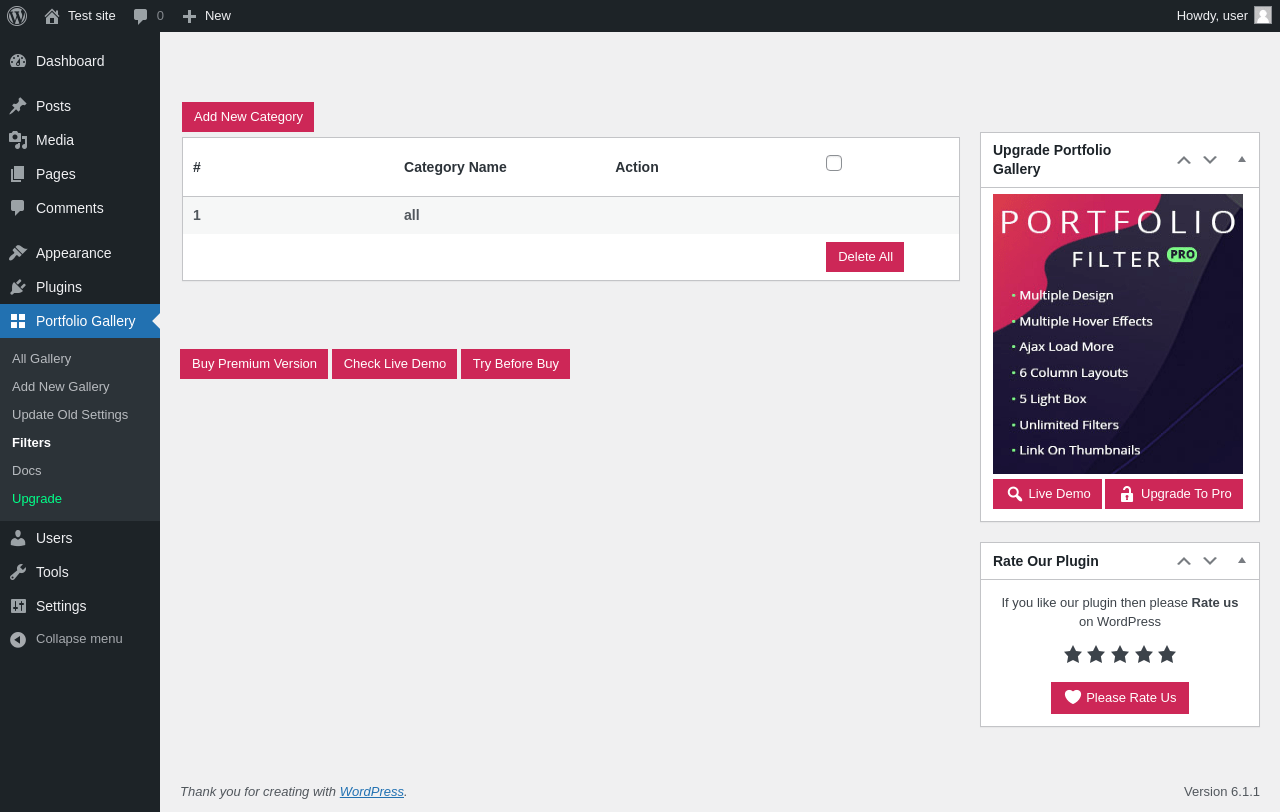Click the magnifier icon on Live Demo

coord(1015,494)
